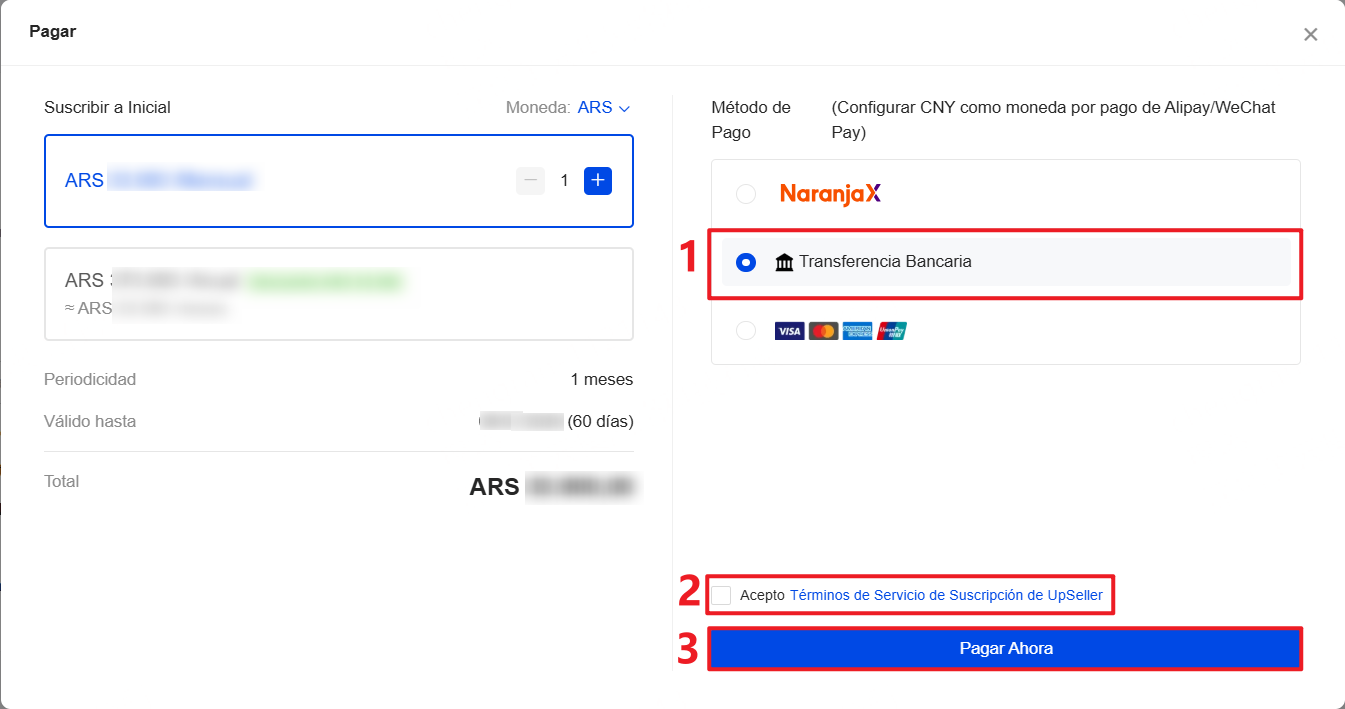Click the NaranjaX logo
1345x709 pixels.
click(x=830, y=194)
